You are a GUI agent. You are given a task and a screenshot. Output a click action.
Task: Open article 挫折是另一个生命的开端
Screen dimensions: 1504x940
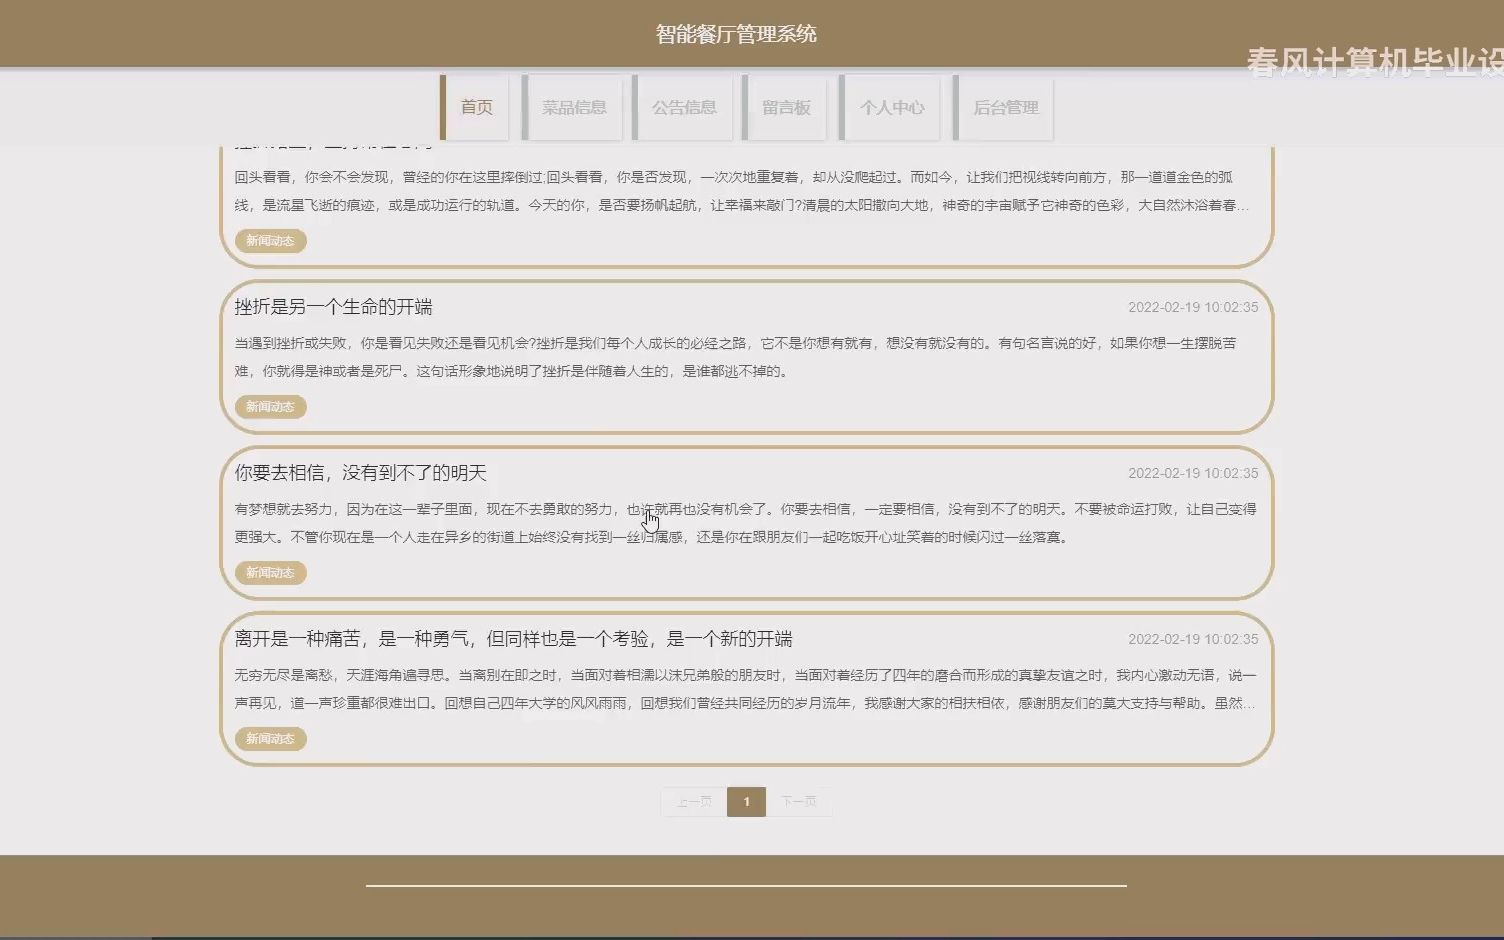pyautogui.click(x=333, y=307)
